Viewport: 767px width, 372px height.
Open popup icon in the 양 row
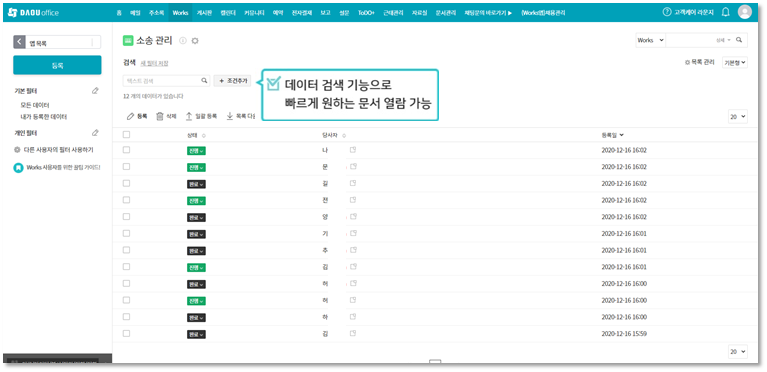353,217
